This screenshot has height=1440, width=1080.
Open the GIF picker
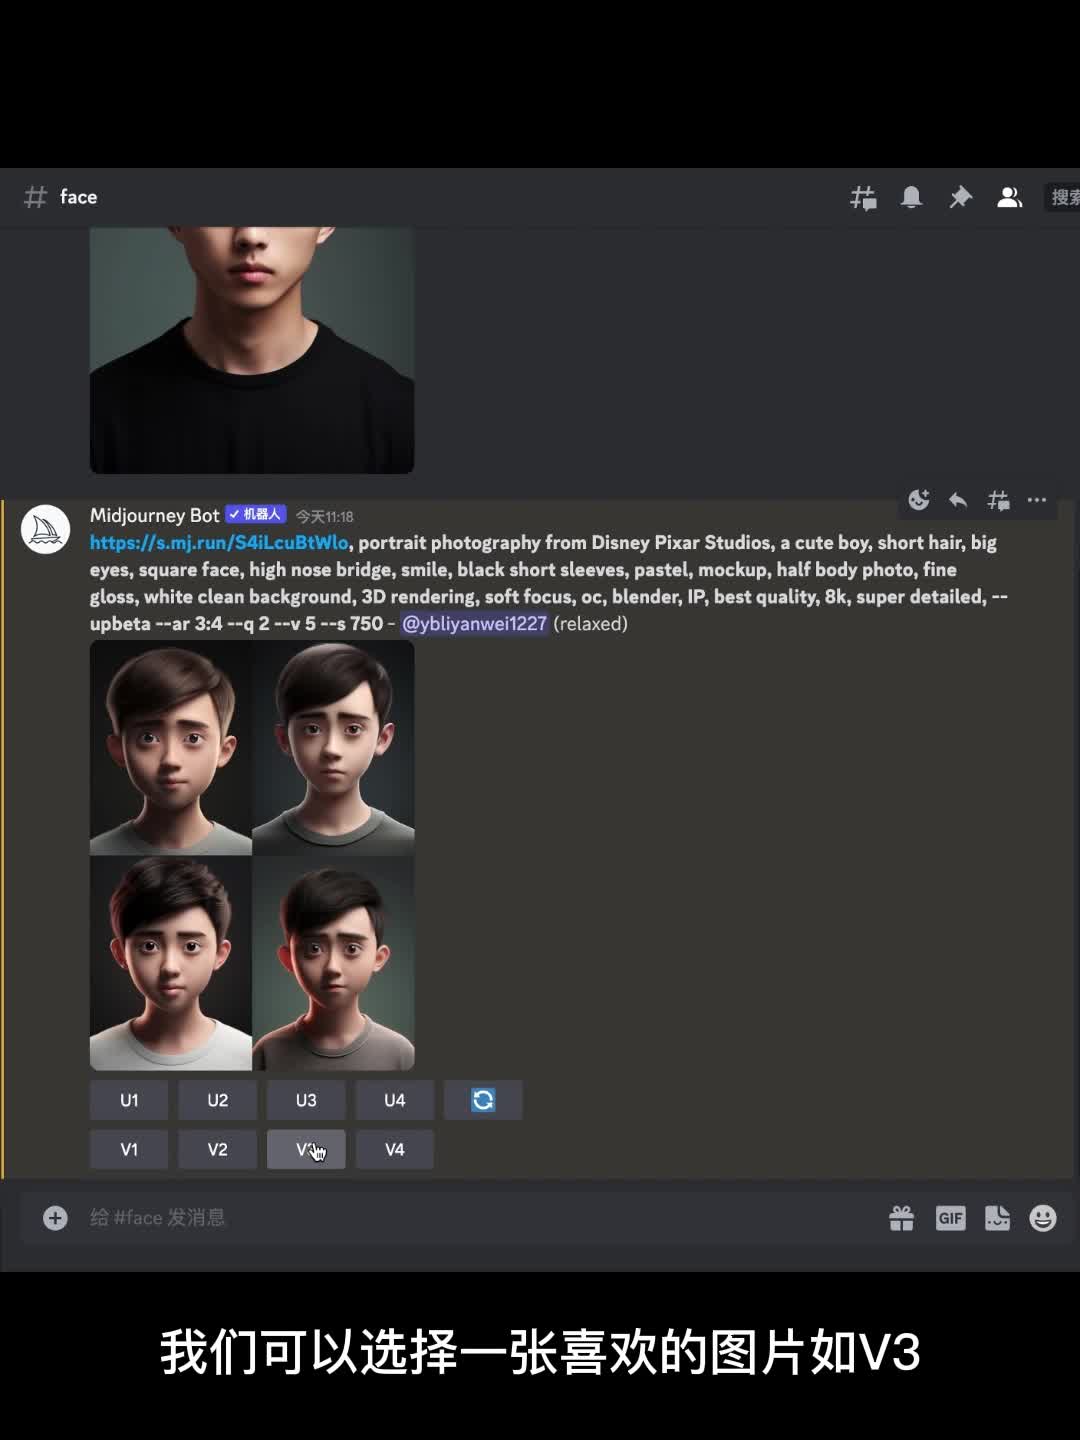click(x=950, y=1218)
